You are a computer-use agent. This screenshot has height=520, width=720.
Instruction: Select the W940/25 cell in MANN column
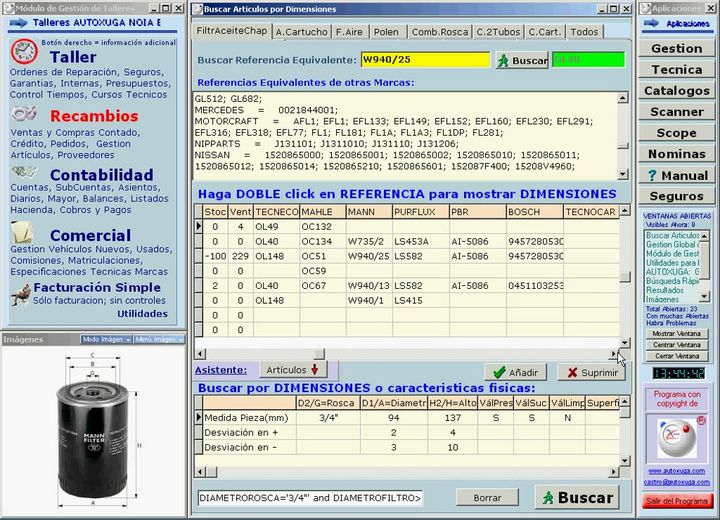[x=369, y=256]
